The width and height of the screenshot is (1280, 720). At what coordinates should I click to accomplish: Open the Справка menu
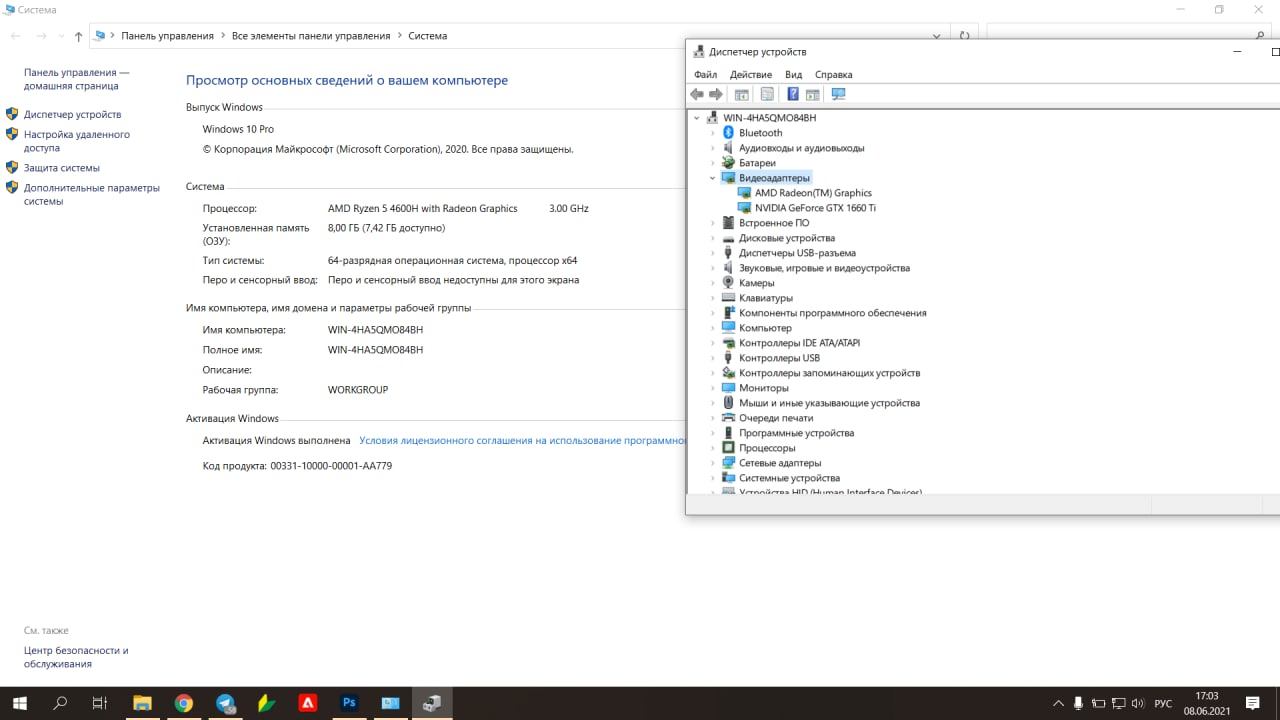[x=834, y=74]
